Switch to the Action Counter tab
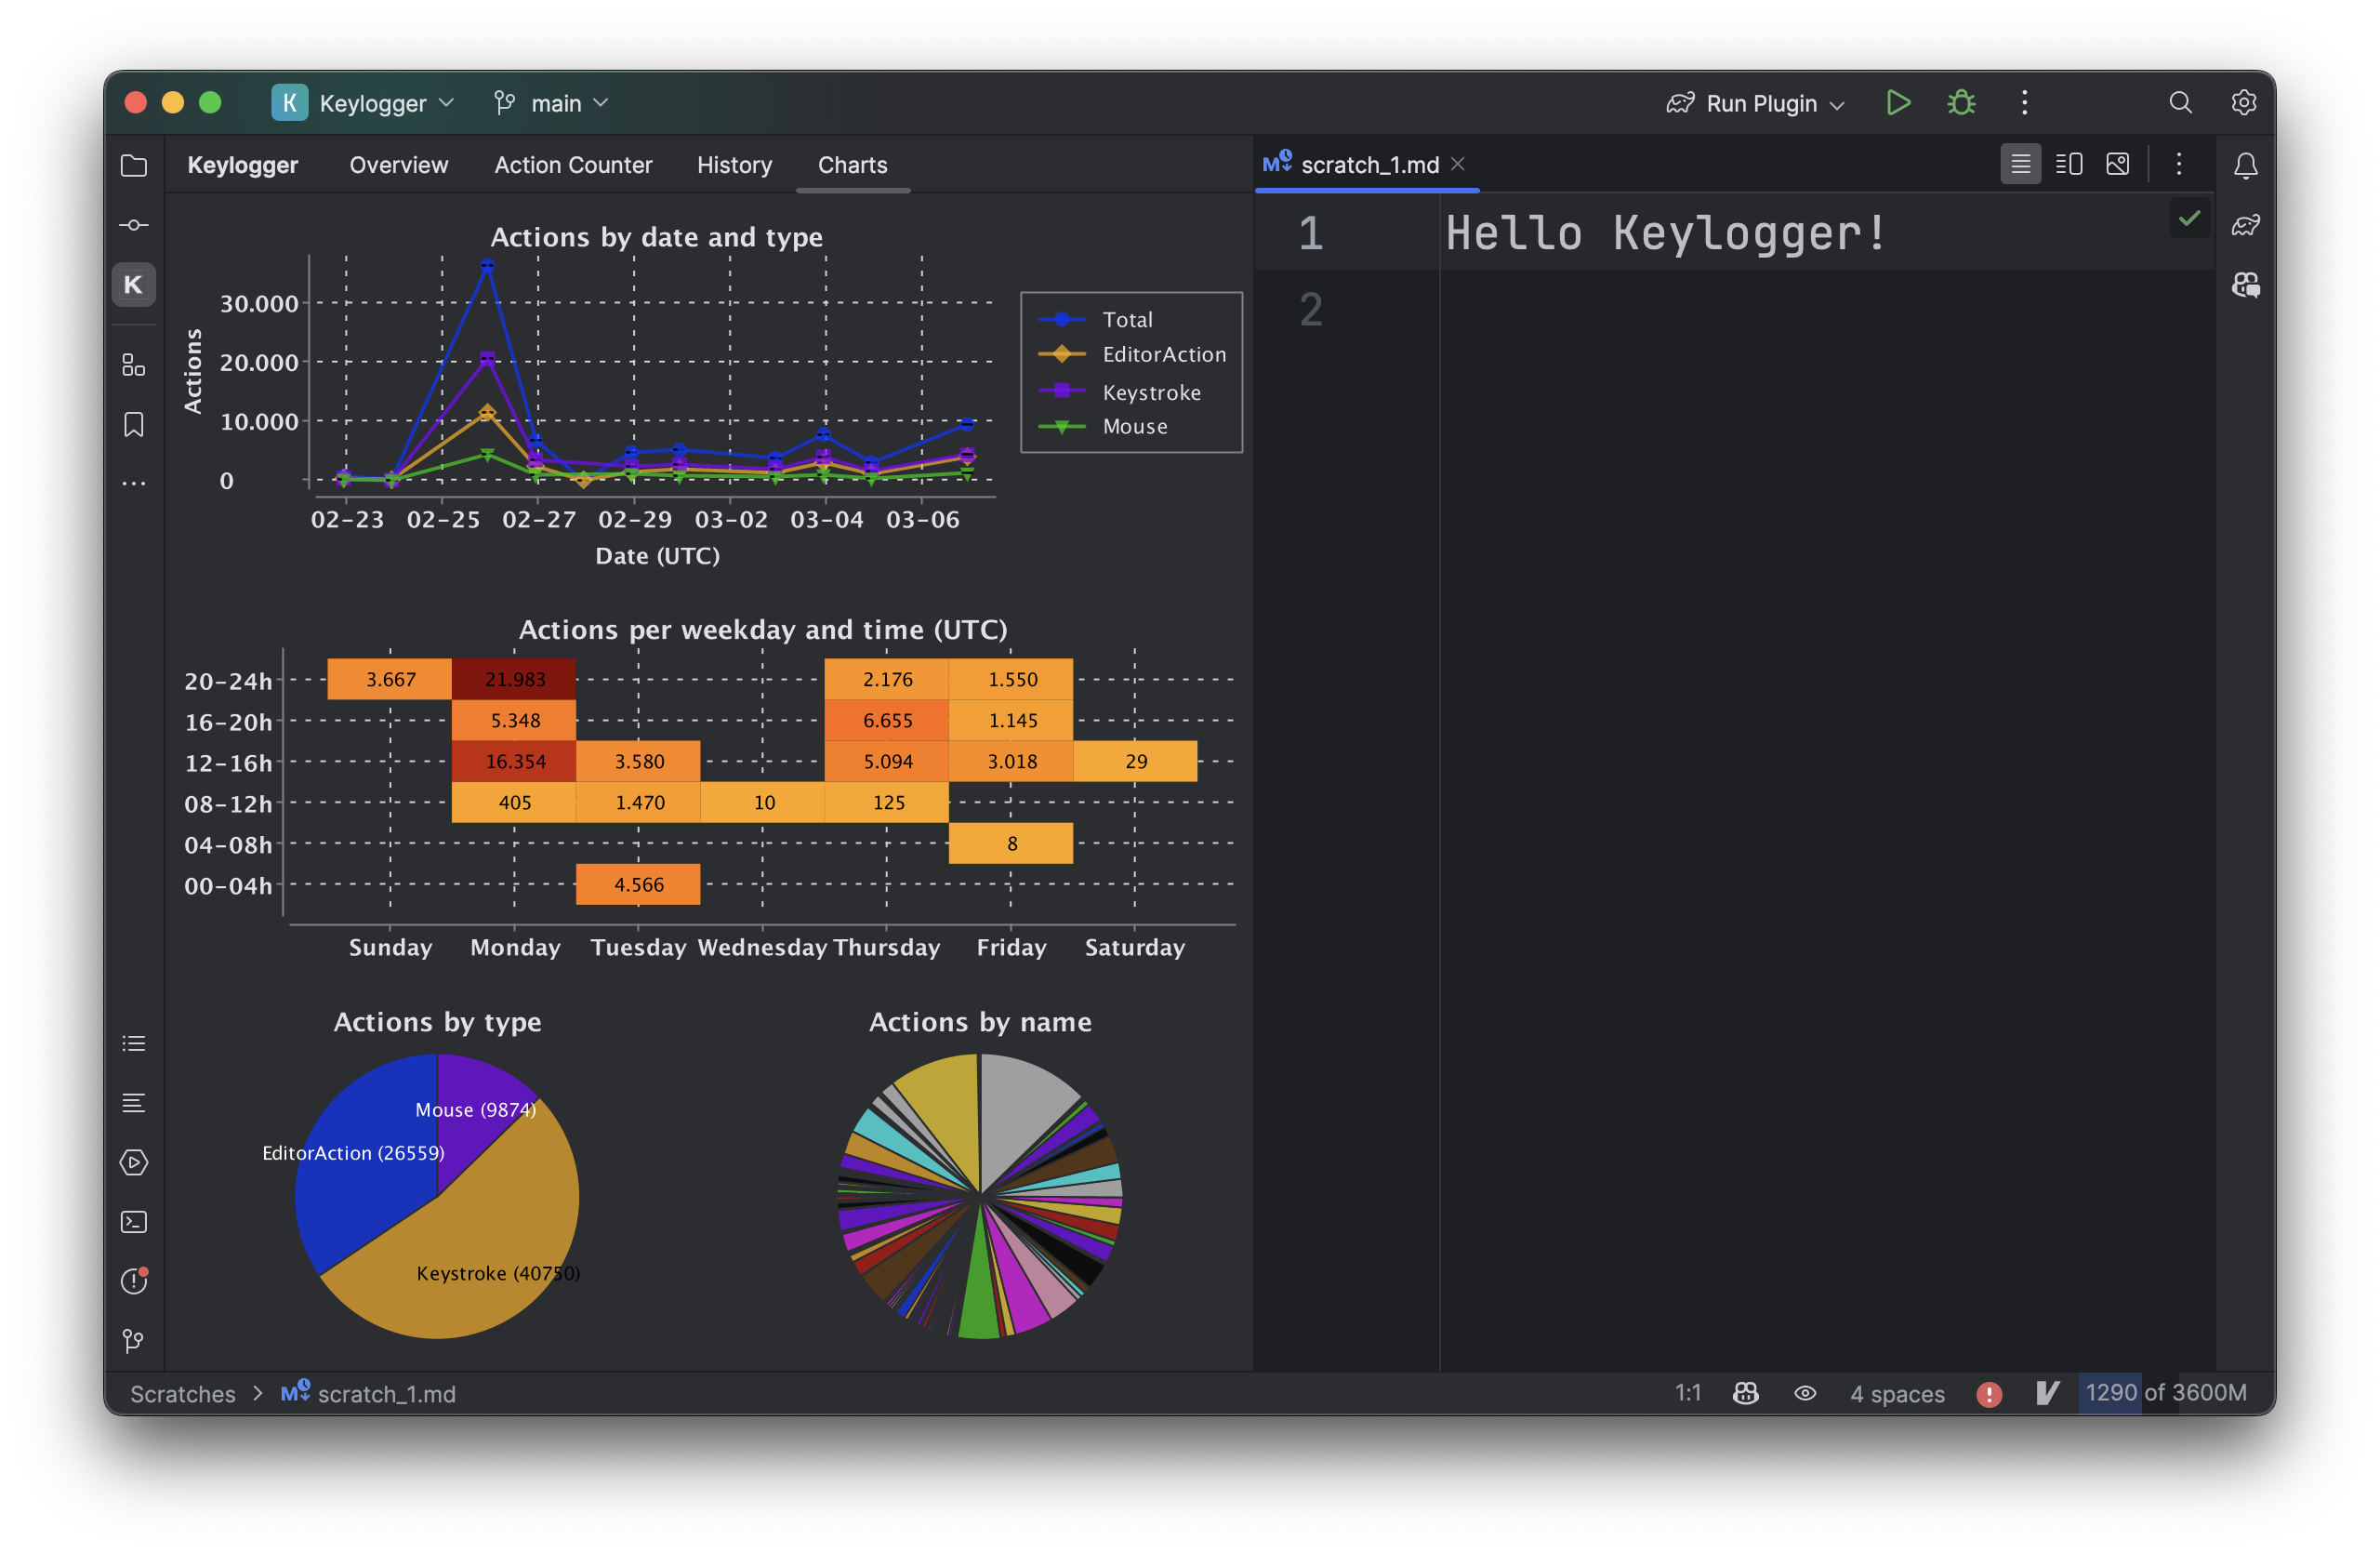This screenshot has height=1553, width=2380. (x=573, y=165)
